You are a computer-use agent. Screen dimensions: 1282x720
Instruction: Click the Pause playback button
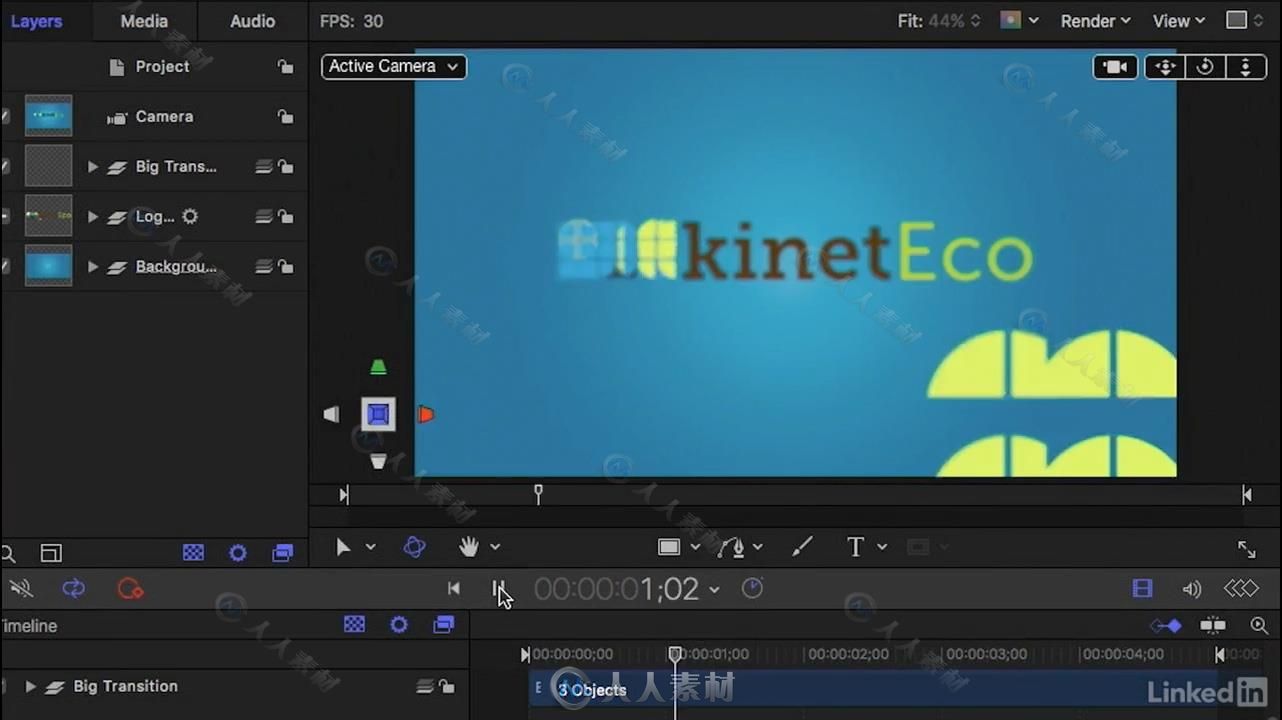499,589
